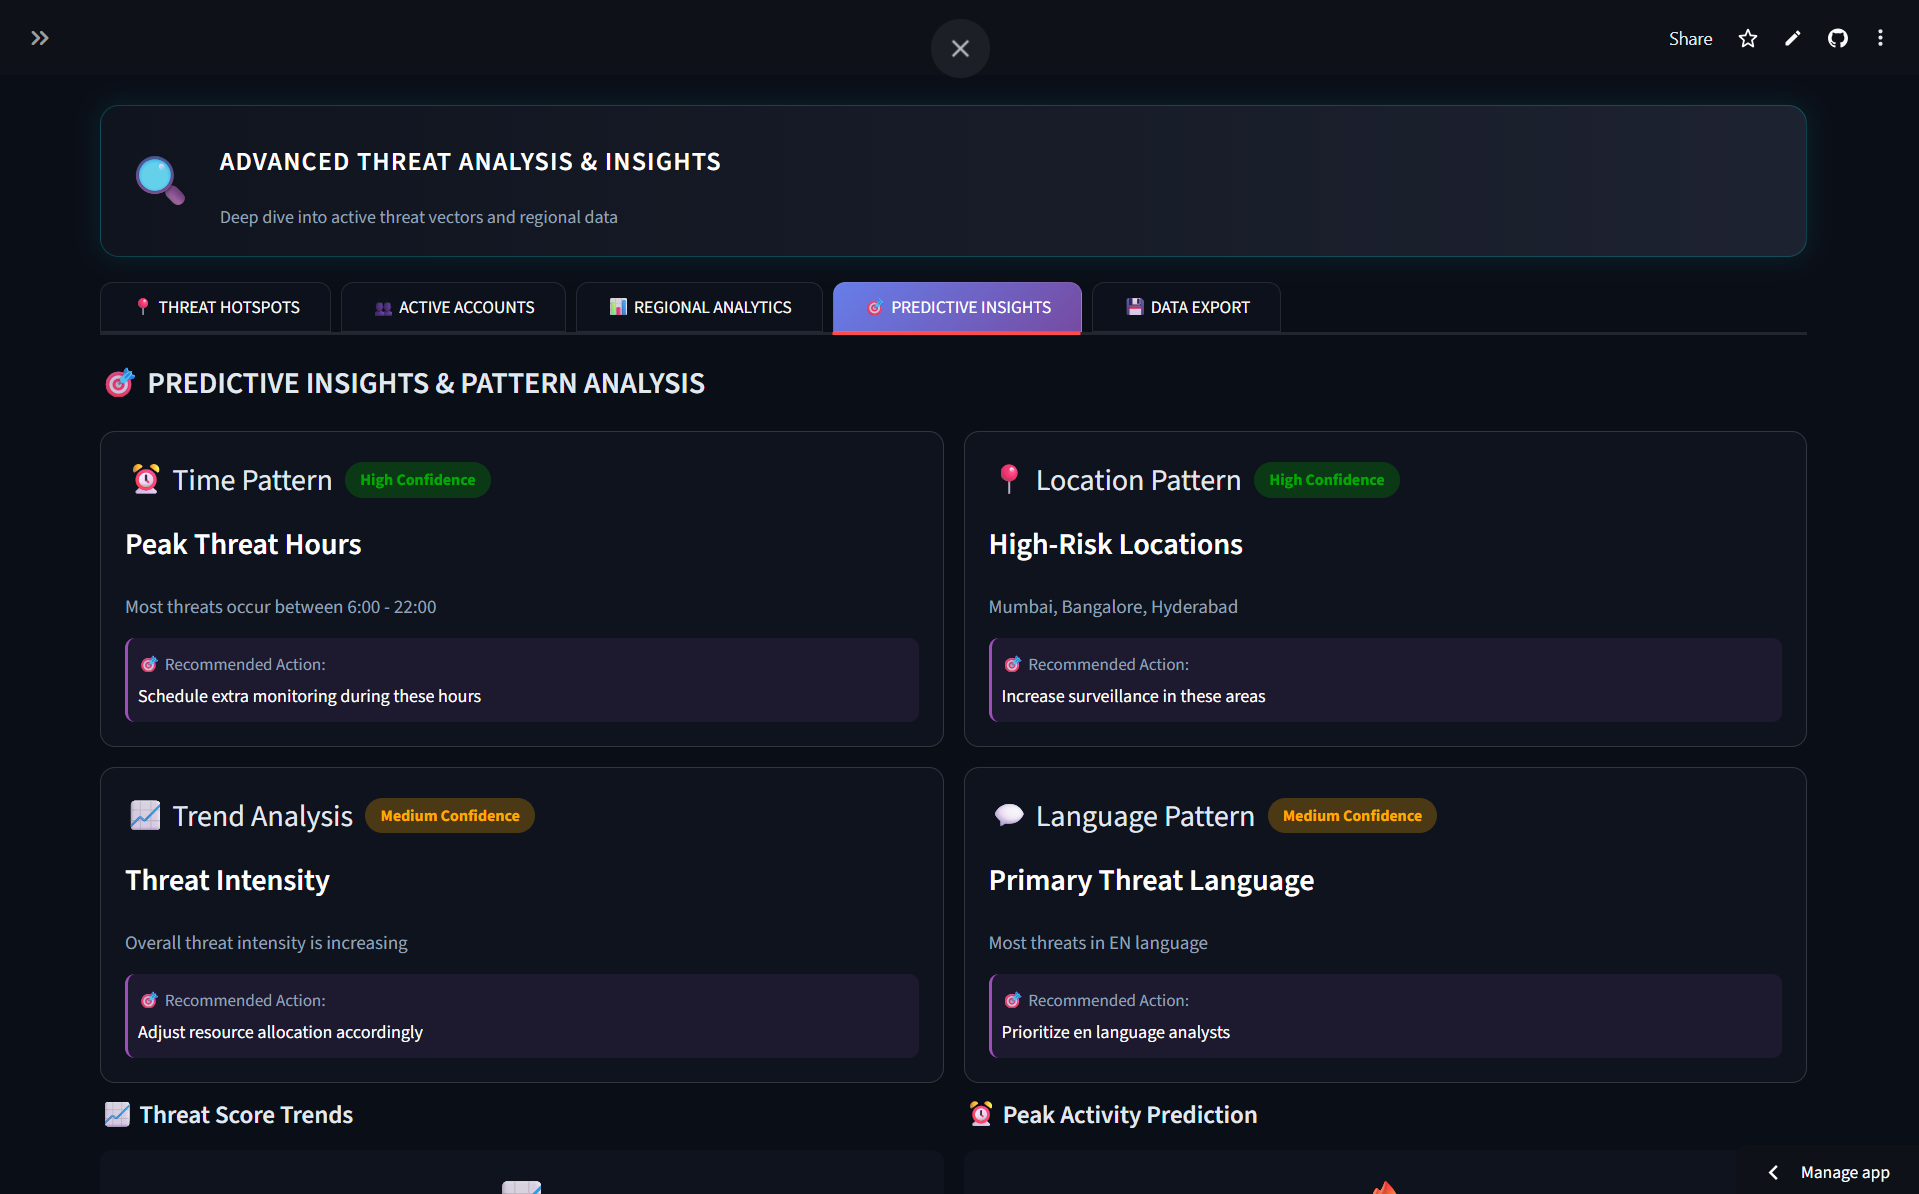Click 'Most threats occur between 6:00 - 22:00'

(x=281, y=607)
